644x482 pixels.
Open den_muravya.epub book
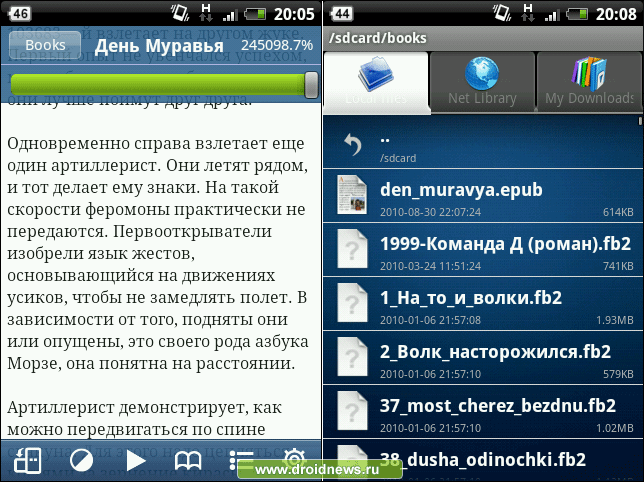pos(483,196)
